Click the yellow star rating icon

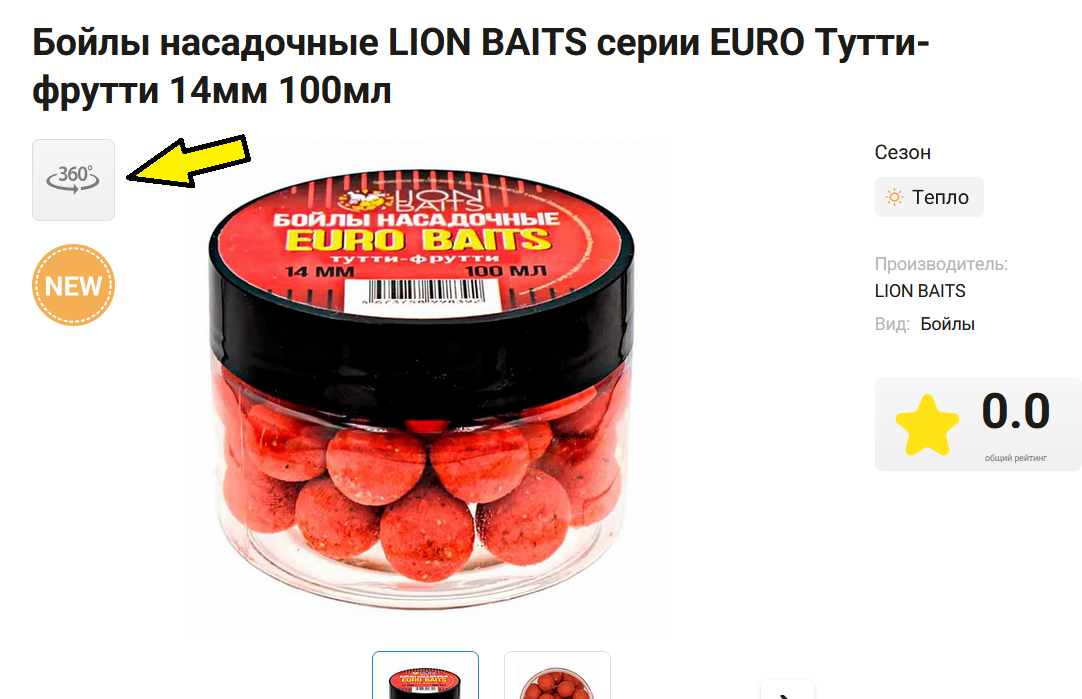pyautogui.click(x=927, y=425)
